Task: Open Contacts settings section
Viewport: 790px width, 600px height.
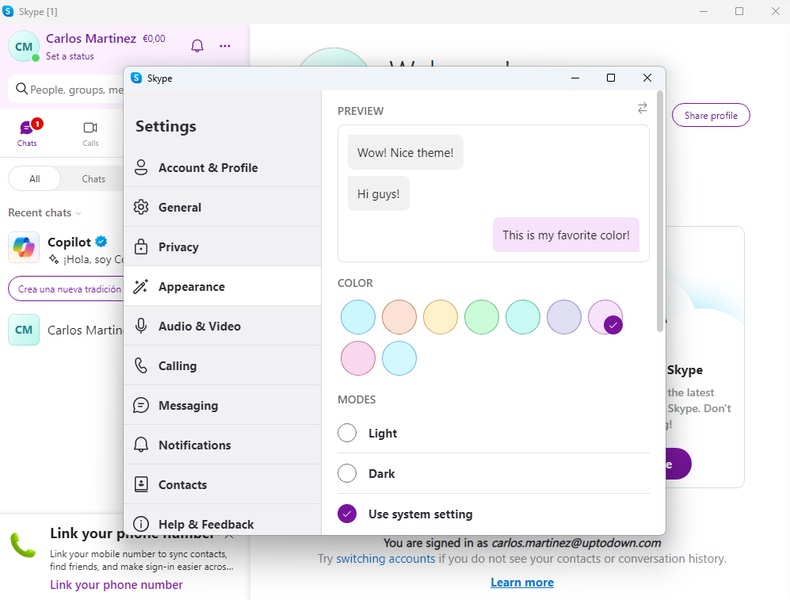Action: [222, 485]
